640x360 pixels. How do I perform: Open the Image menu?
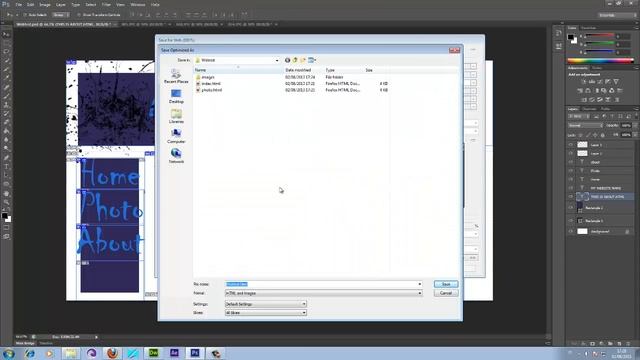(x=45, y=4)
